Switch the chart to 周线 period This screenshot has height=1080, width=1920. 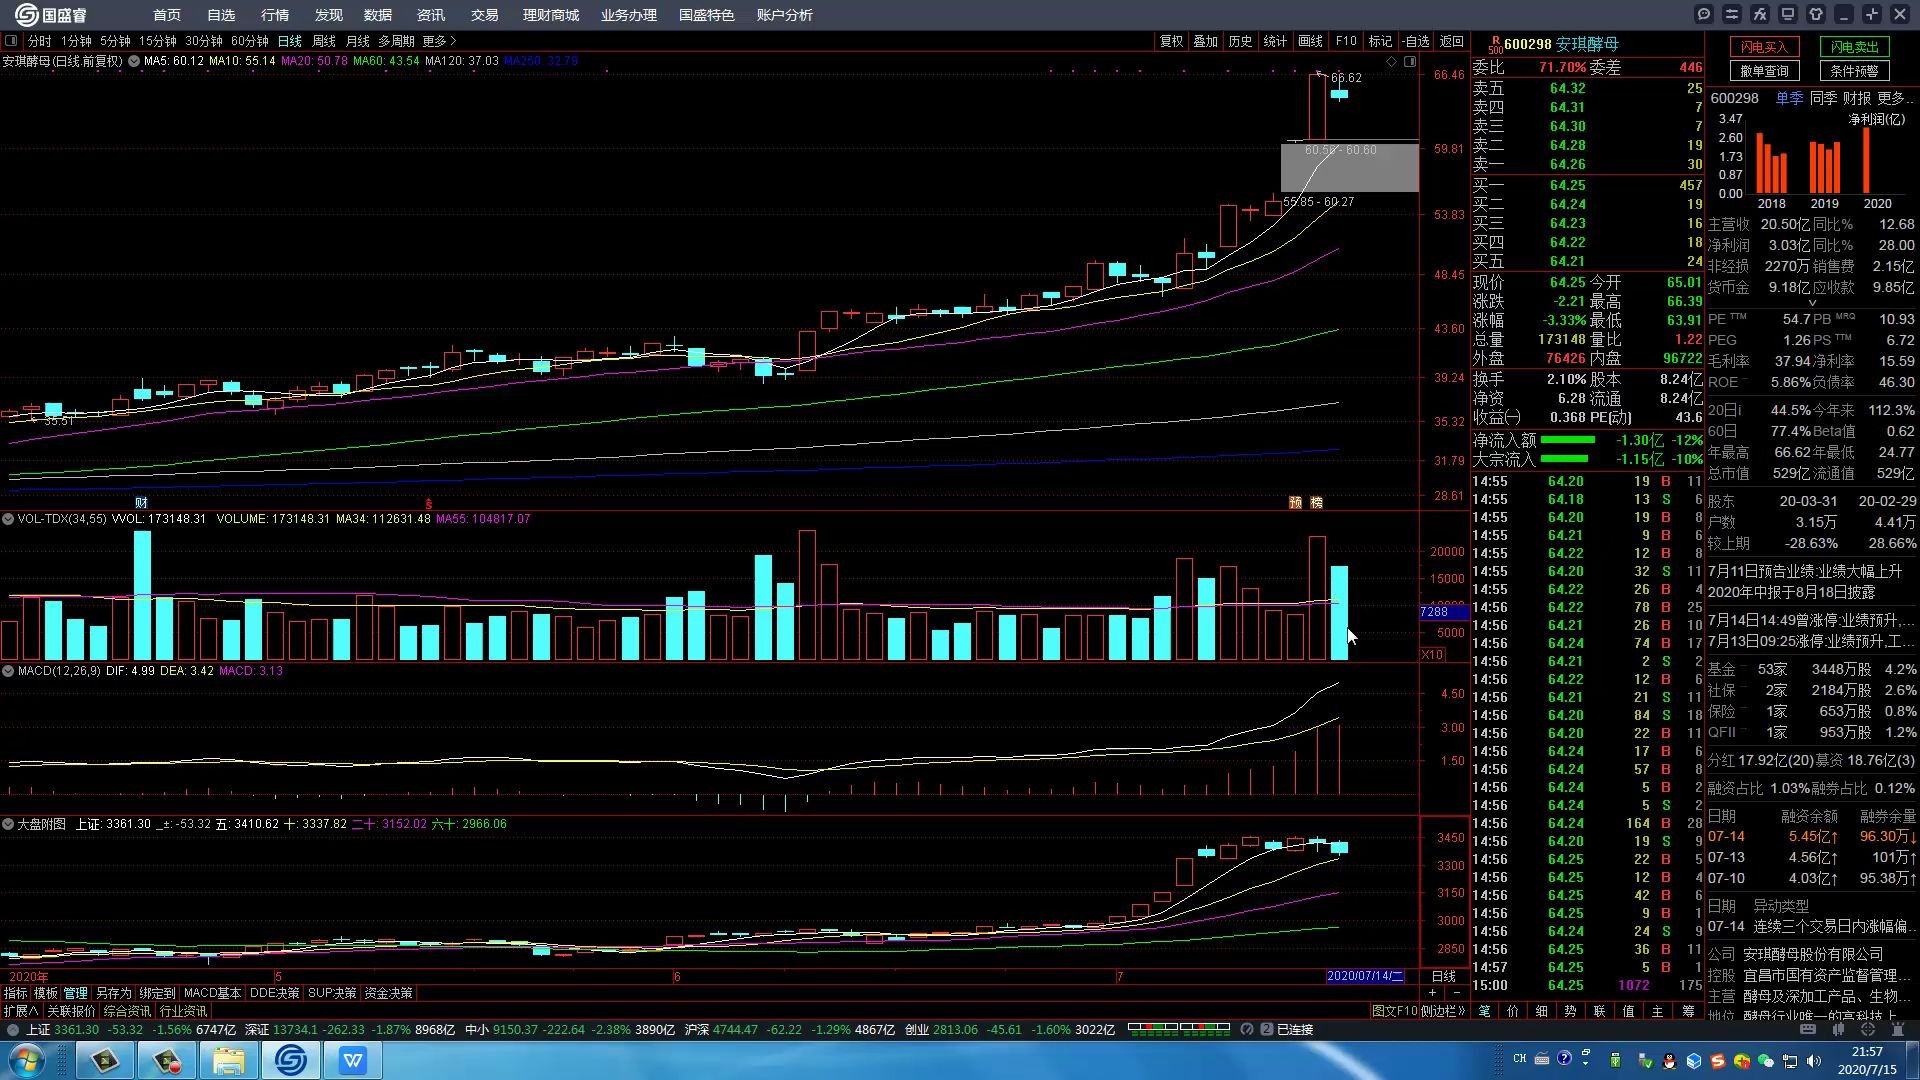point(324,41)
